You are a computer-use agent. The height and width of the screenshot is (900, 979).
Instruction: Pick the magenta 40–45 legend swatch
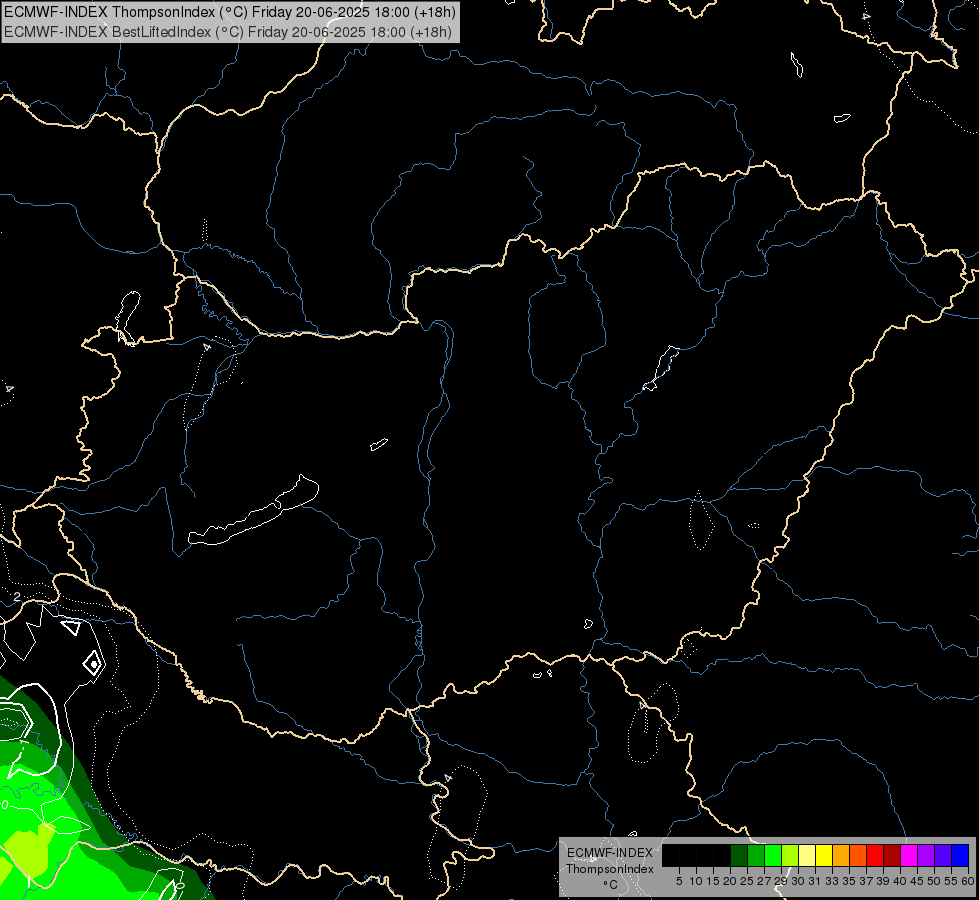[x=909, y=855]
